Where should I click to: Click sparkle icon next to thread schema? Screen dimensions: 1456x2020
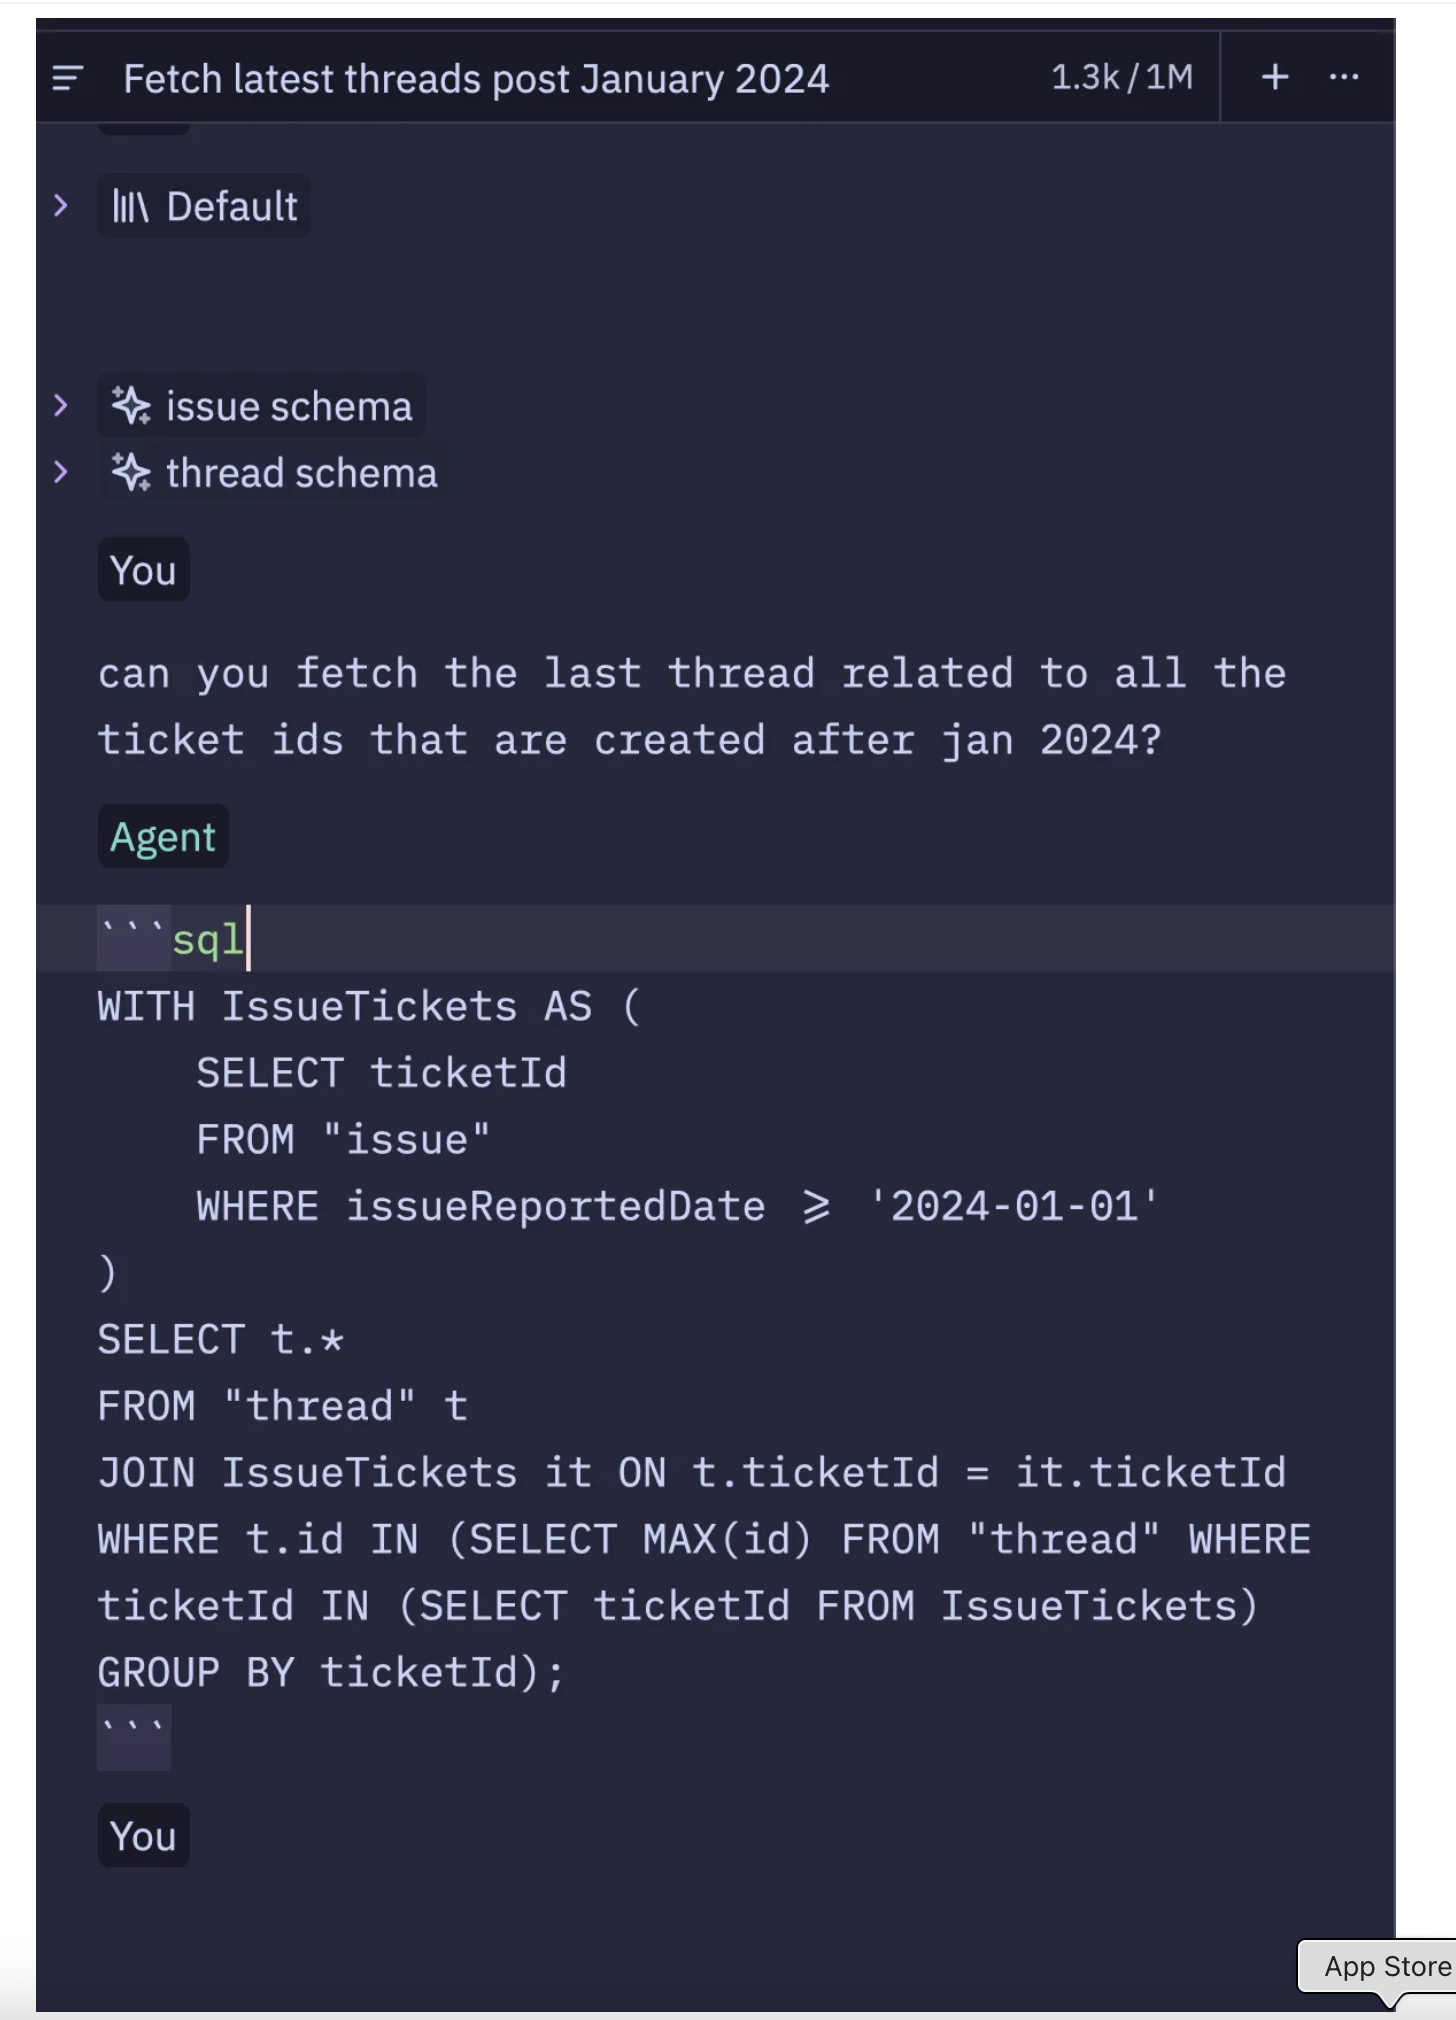coord(131,473)
